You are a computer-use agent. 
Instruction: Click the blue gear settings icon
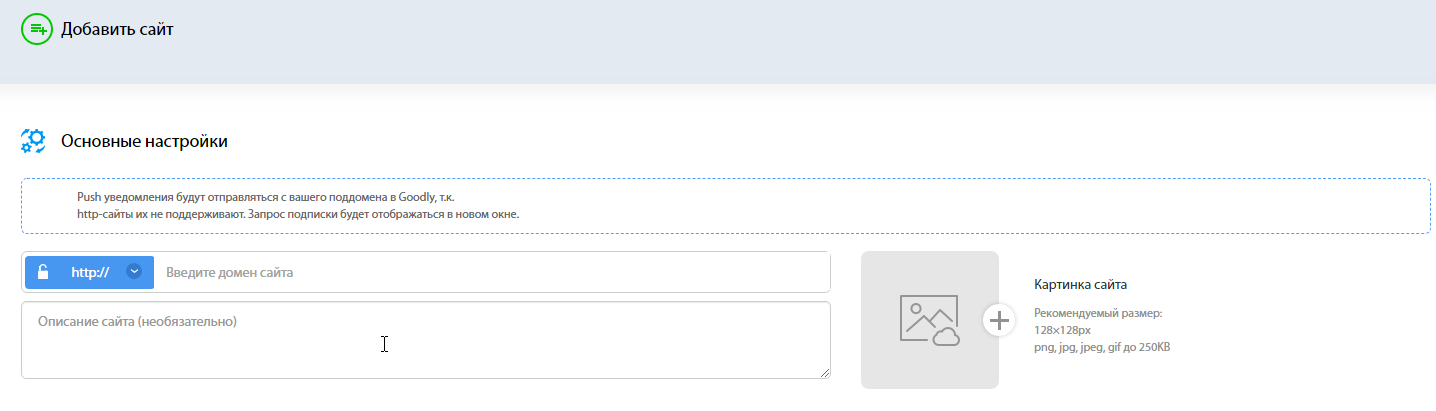point(34,141)
